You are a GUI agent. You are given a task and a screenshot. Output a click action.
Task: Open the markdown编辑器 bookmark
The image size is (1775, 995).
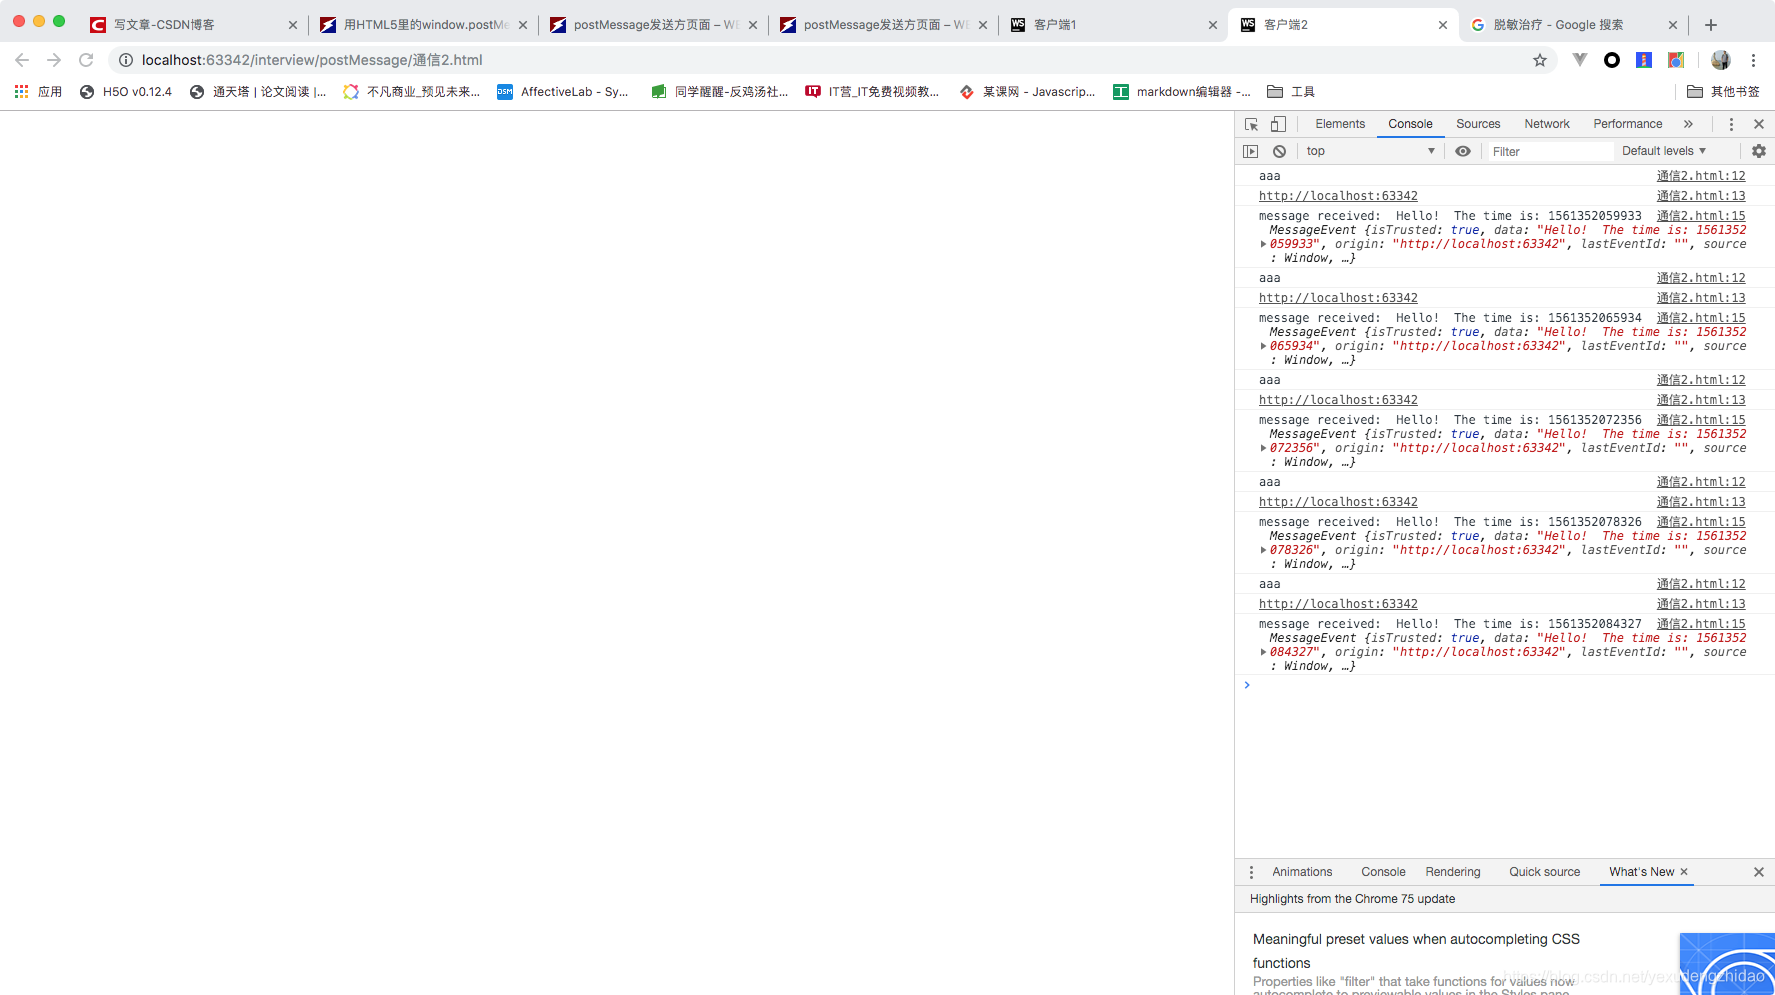point(1182,92)
